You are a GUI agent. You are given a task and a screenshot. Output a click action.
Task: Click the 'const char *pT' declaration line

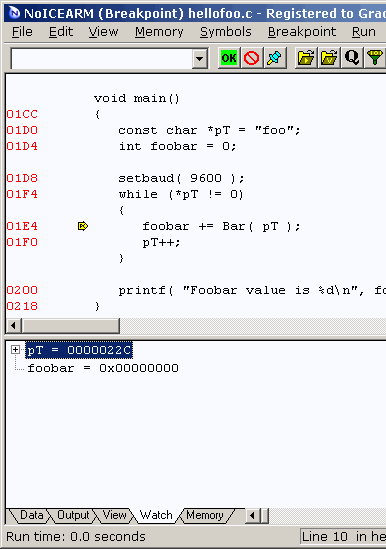point(209,130)
